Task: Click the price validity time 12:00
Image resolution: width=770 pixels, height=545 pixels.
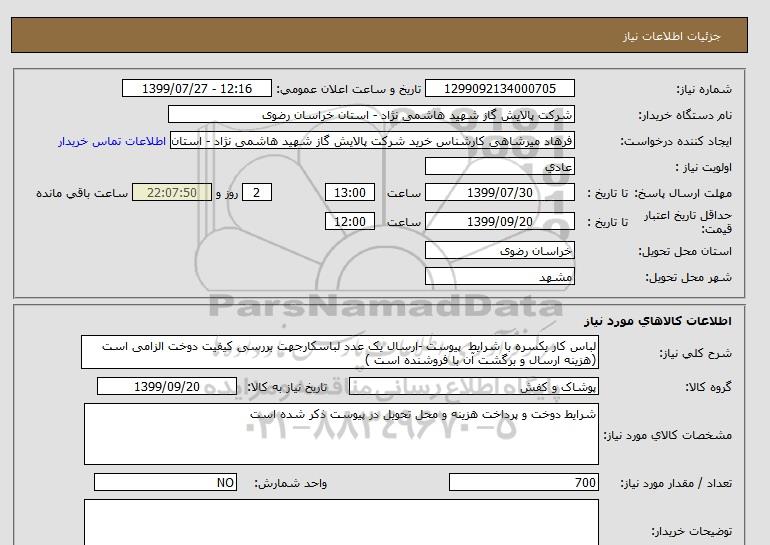Action: click(x=351, y=222)
